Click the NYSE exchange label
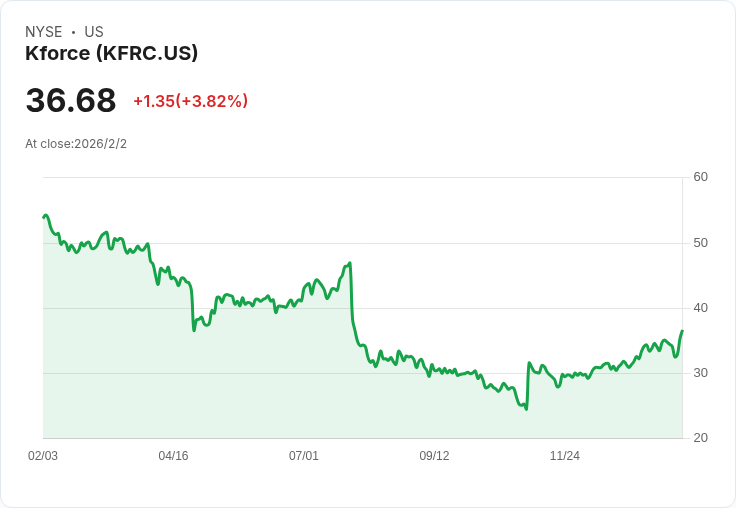 point(44,32)
